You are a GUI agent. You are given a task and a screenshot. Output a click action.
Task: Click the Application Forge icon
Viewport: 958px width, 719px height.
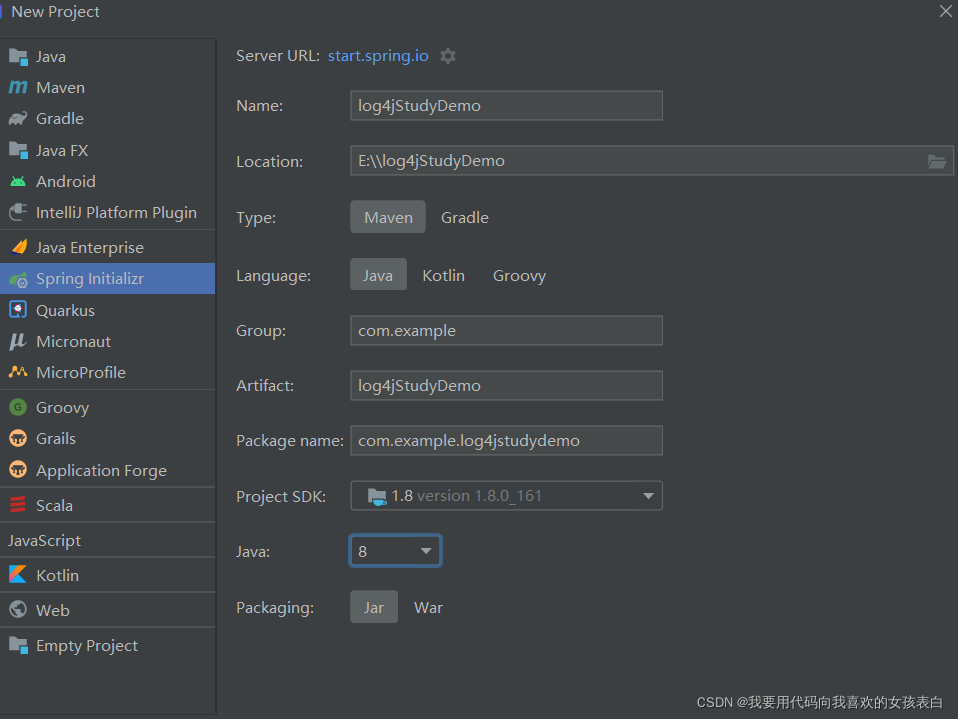[x=18, y=470]
